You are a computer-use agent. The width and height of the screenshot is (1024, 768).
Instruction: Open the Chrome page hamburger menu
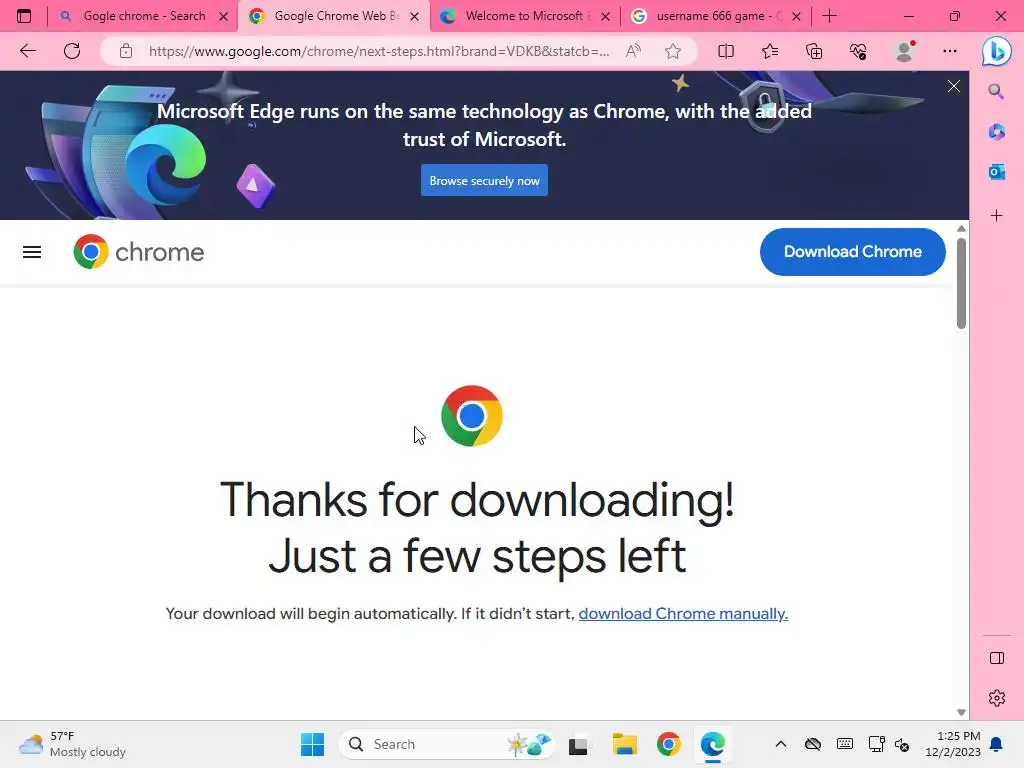pyautogui.click(x=32, y=252)
